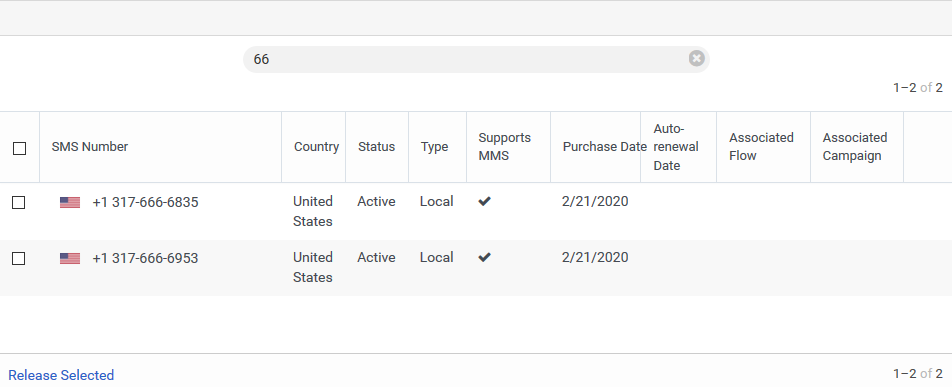Open the phone number +1 317-666-6835
This screenshot has width=952, height=390.
pyautogui.click(x=145, y=202)
